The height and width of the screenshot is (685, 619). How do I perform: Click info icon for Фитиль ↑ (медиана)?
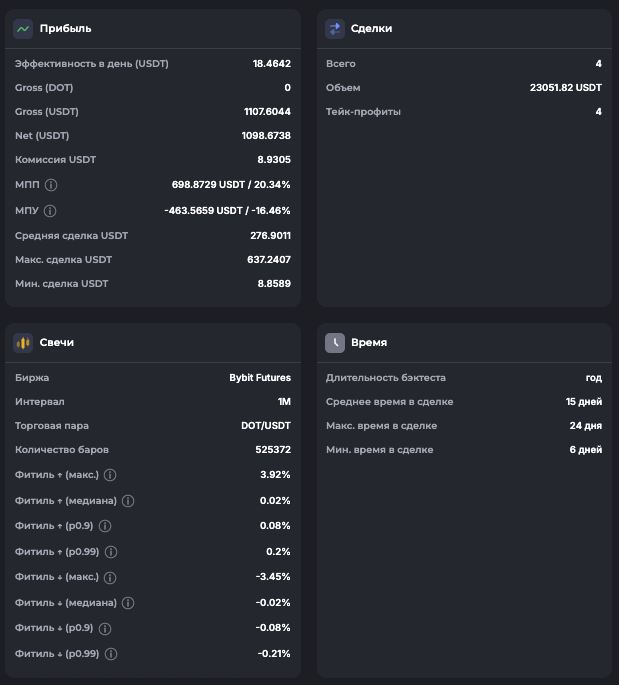click(x=128, y=501)
